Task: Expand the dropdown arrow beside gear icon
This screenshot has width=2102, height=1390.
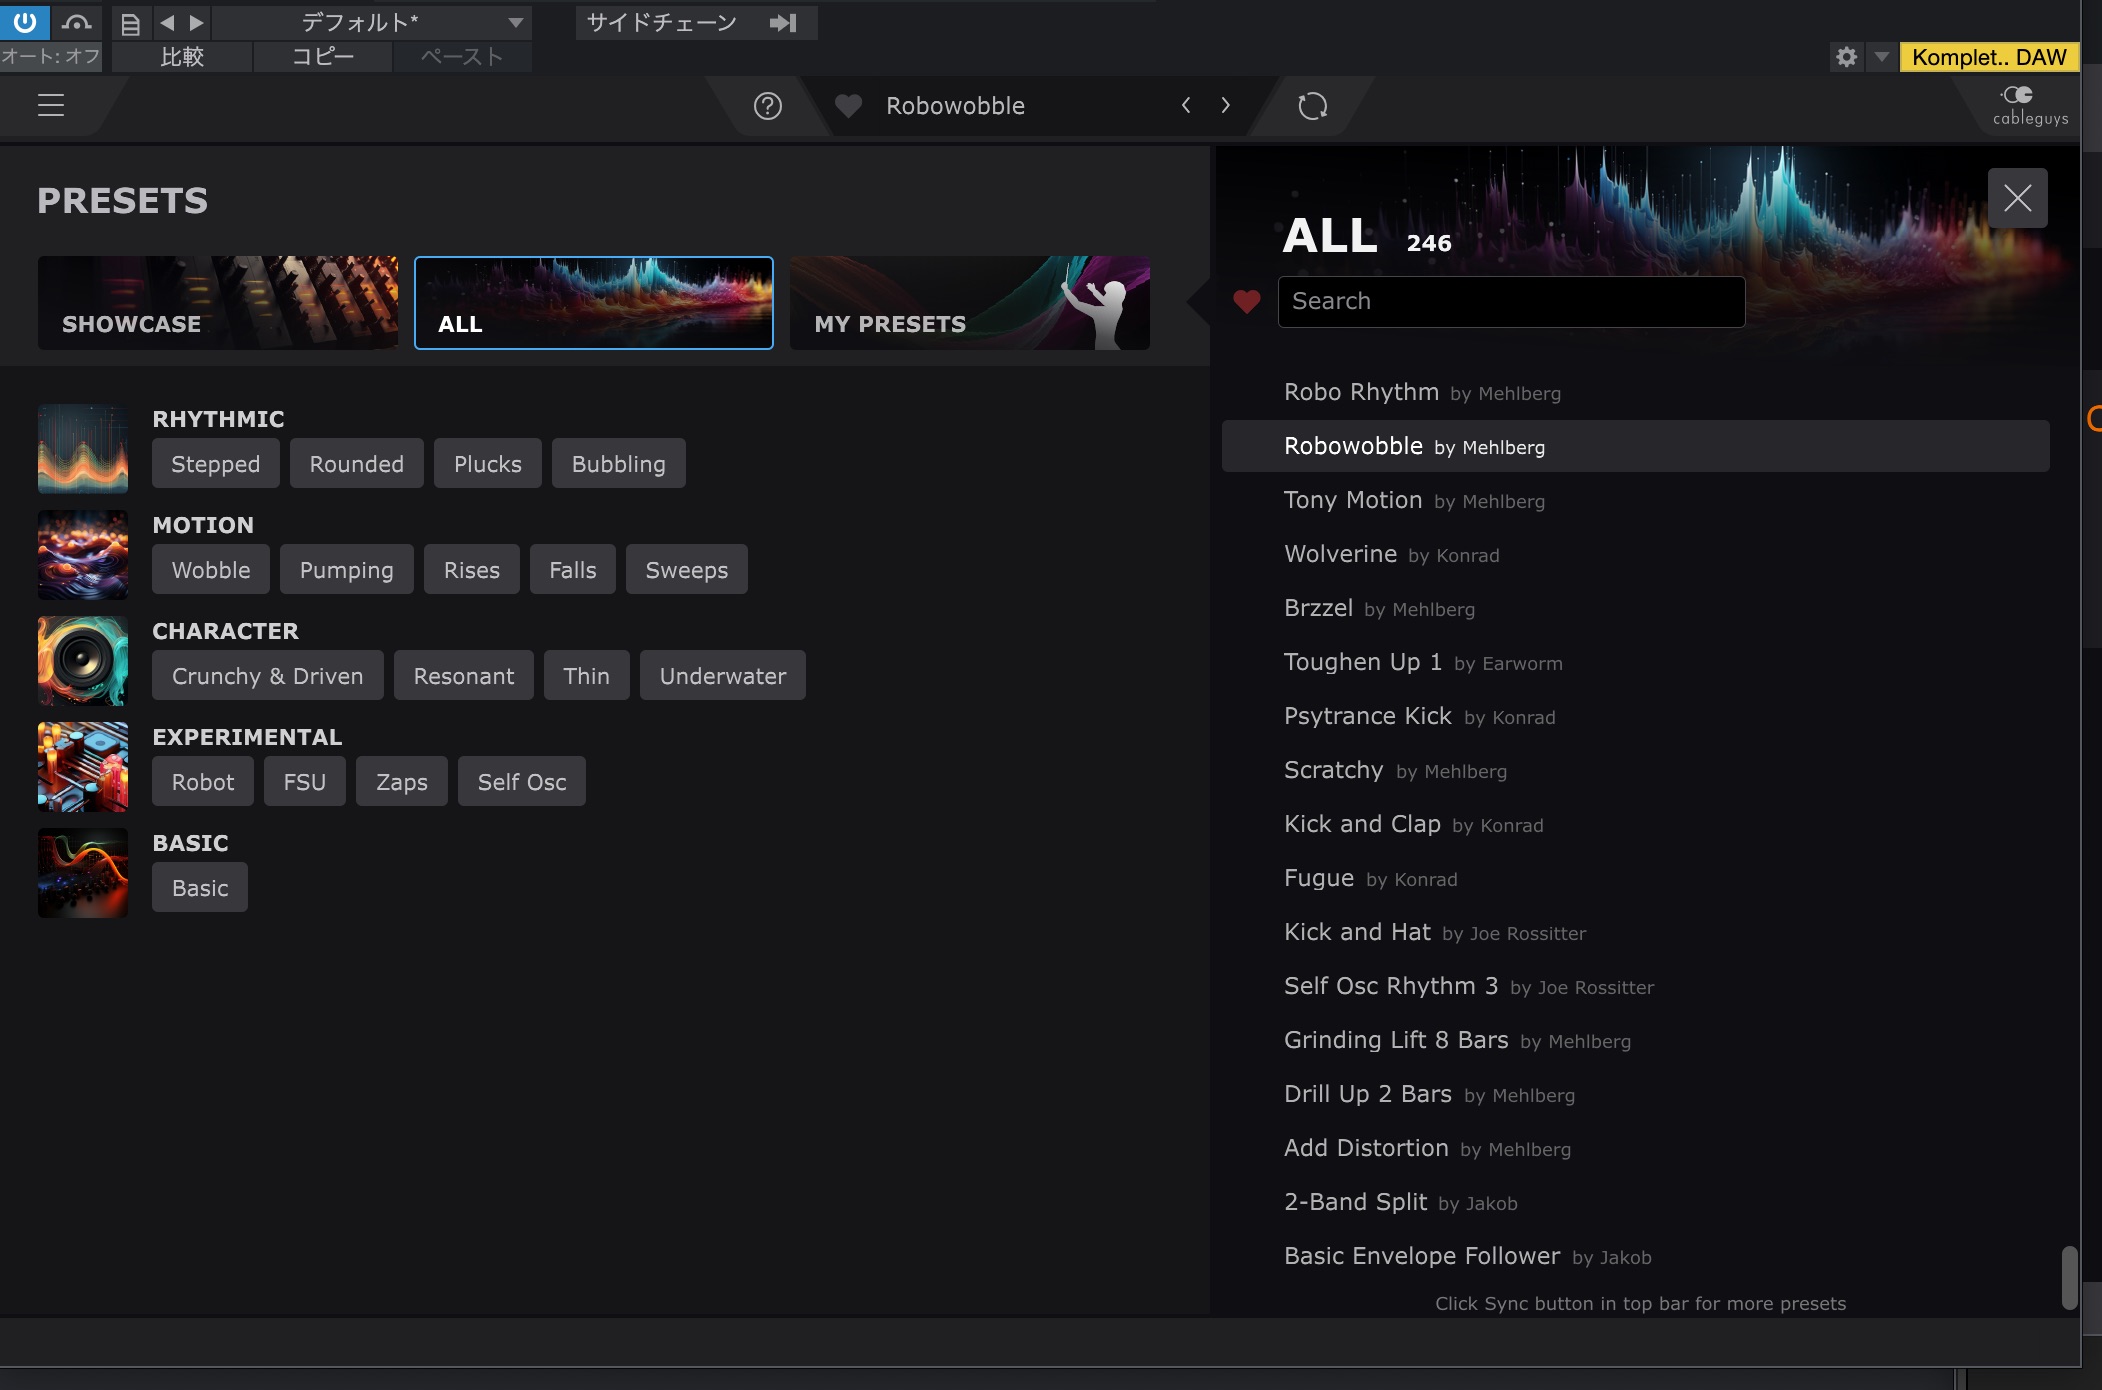Action: (x=1881, y=57)
